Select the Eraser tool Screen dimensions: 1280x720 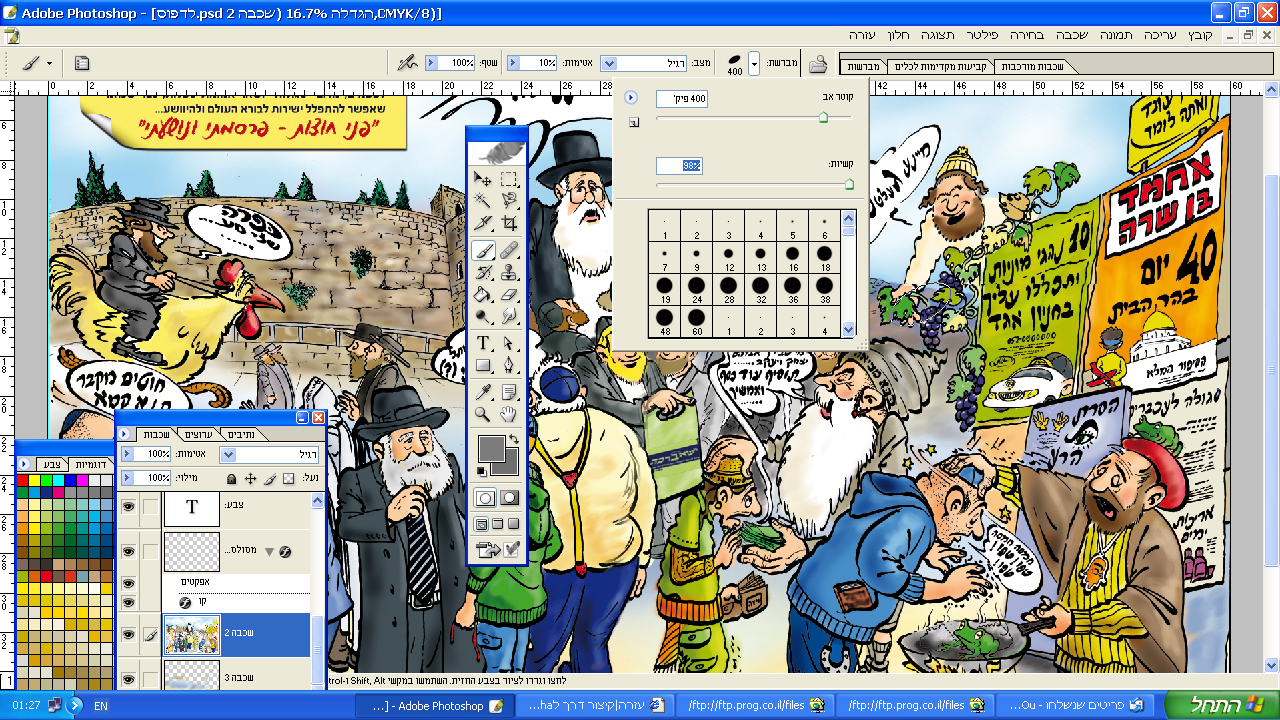[x=509, y=294]
